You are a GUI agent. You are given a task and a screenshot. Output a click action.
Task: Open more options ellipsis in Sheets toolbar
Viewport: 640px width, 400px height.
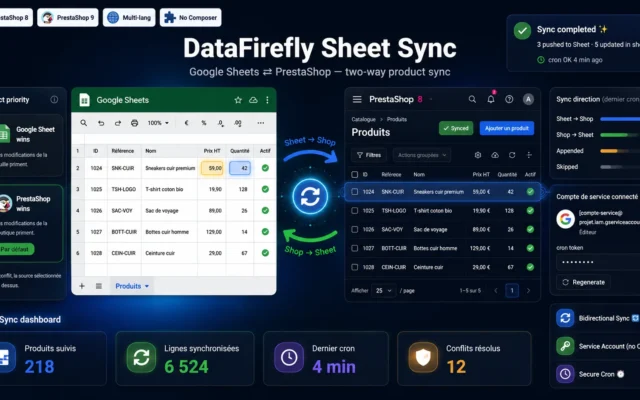click(x=261, y=123)
